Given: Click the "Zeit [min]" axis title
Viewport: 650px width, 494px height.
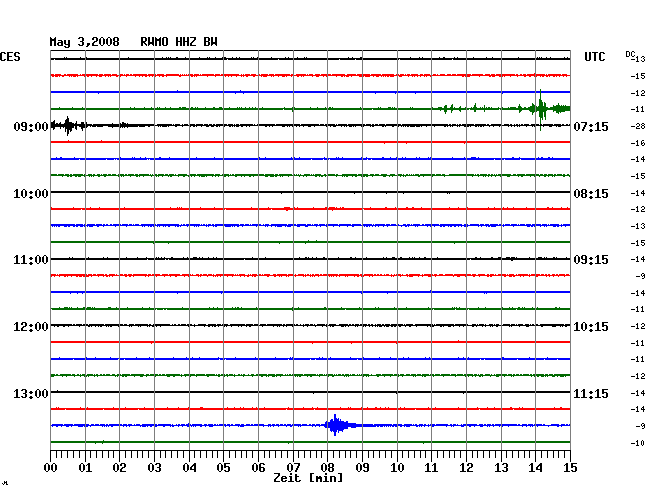Looking at the screenshot, I should click(308, 478).
